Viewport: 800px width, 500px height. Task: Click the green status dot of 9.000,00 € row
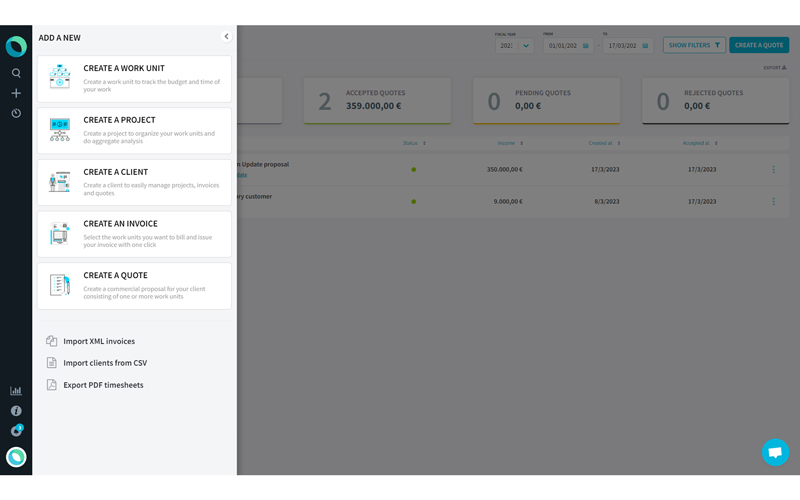click(414, 202)
